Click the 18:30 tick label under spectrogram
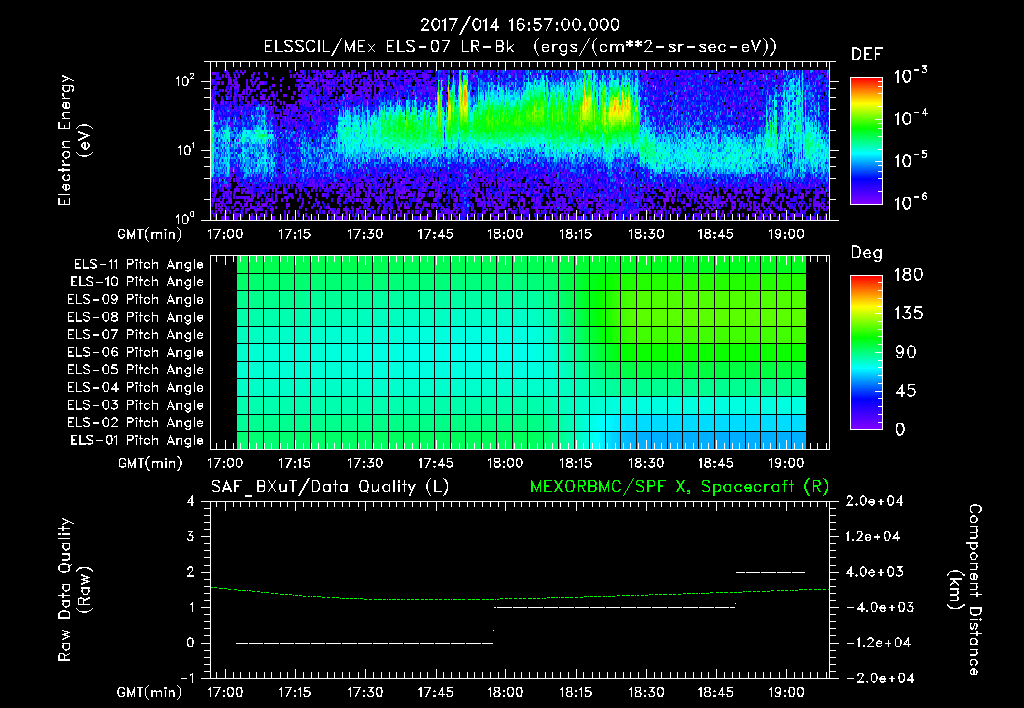This screenshot has height=708, width=1024. [x=645, y=234]
